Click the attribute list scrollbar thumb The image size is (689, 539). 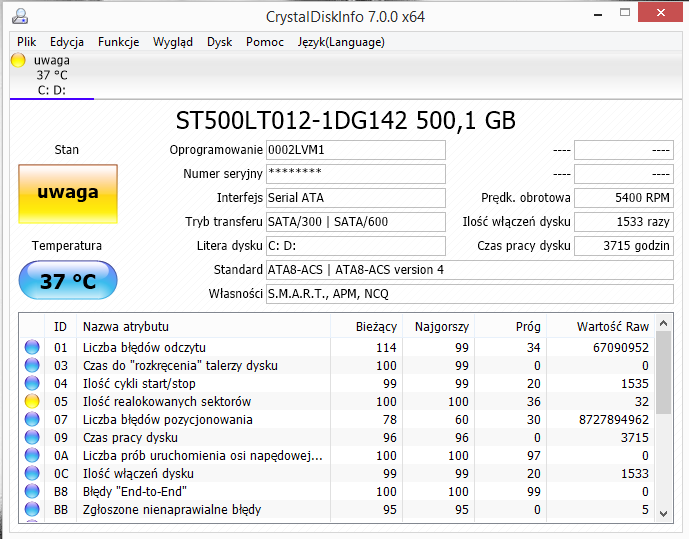[664, 373]
